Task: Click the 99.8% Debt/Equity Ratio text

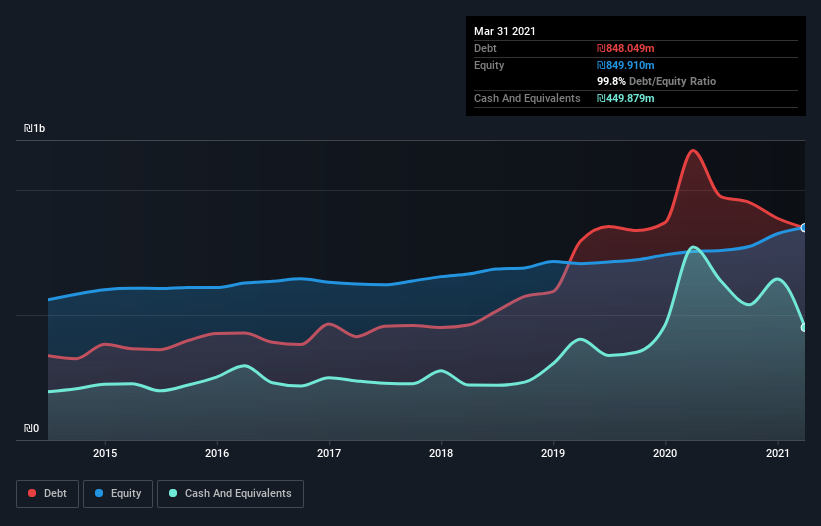Action: tap(657, 81)
